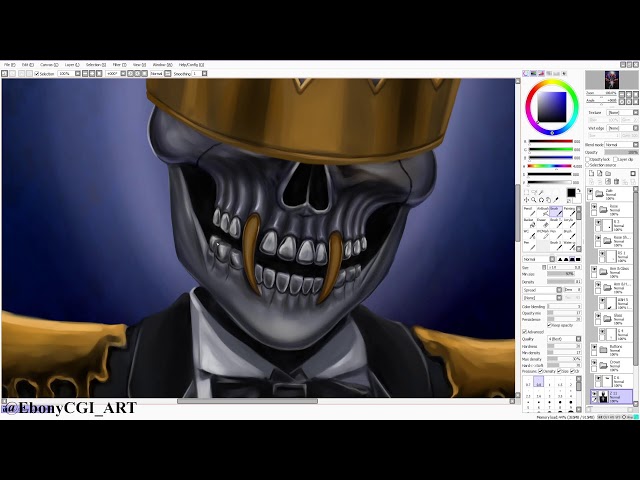The image size is (640, 480).
Task: Open the Filter menu
Action: (119, 64)
